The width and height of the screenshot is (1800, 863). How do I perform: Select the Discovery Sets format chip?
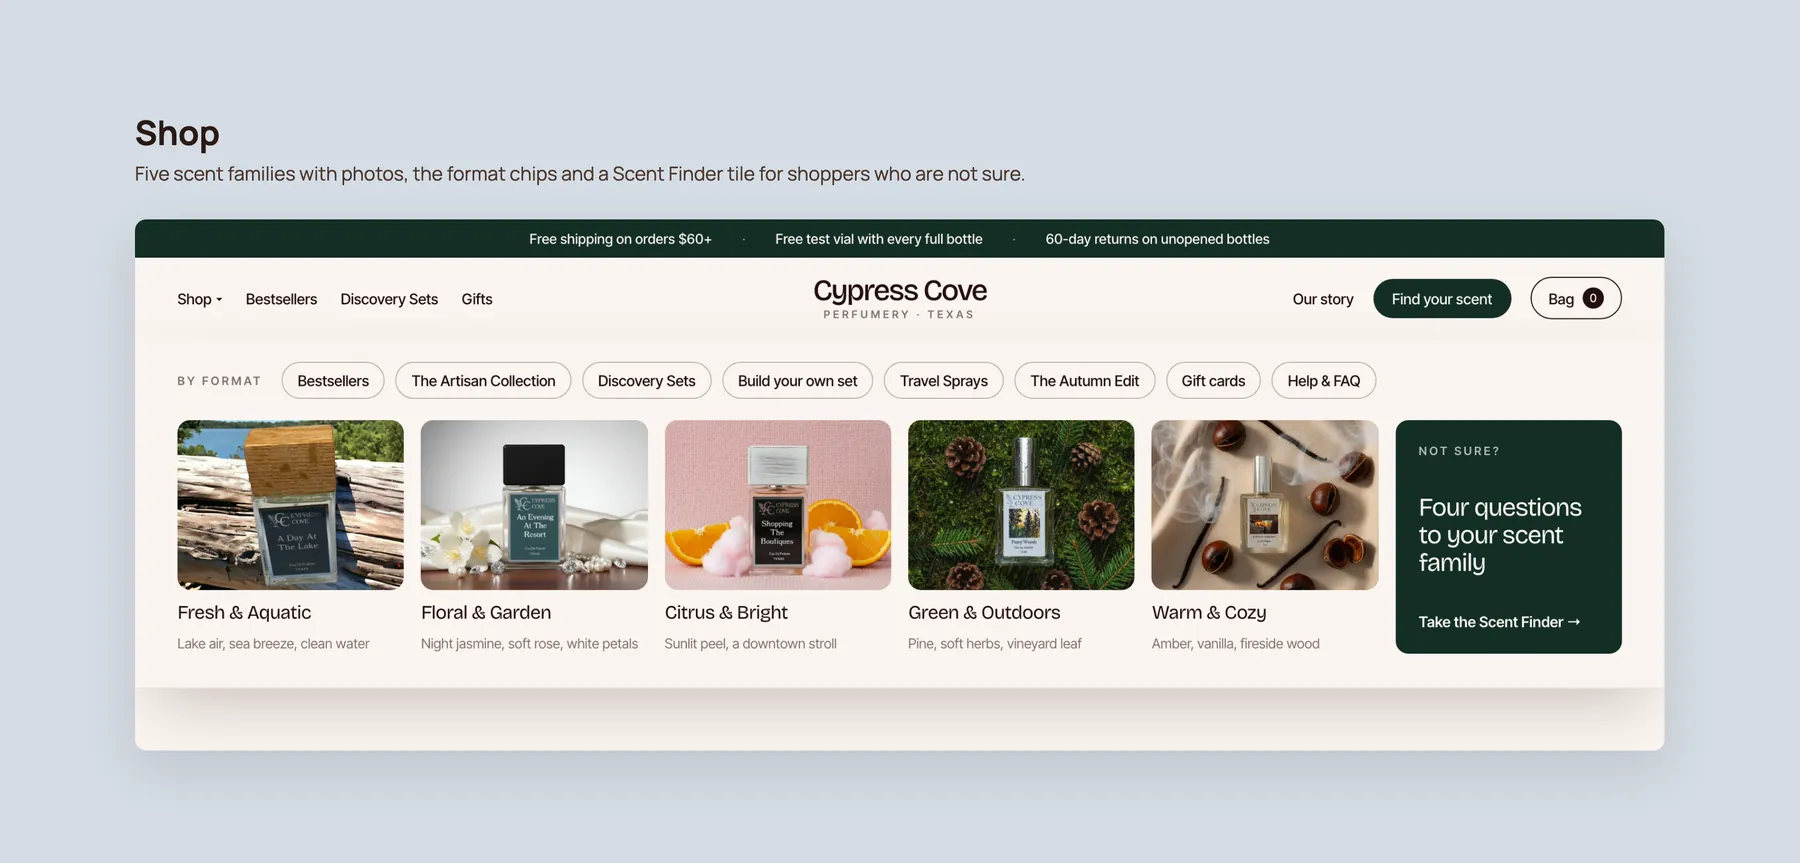point(646,381)
